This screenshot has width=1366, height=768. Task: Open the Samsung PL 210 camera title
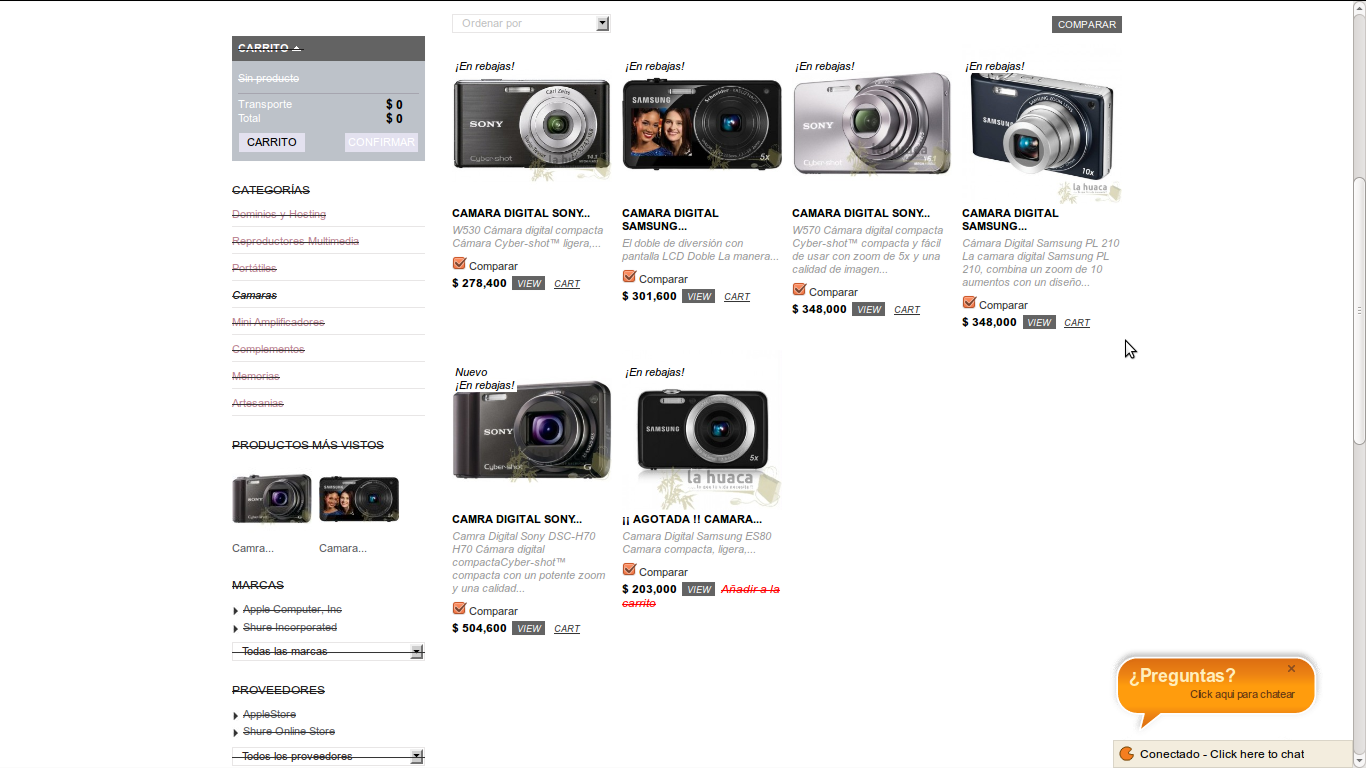coord(1010,220)
